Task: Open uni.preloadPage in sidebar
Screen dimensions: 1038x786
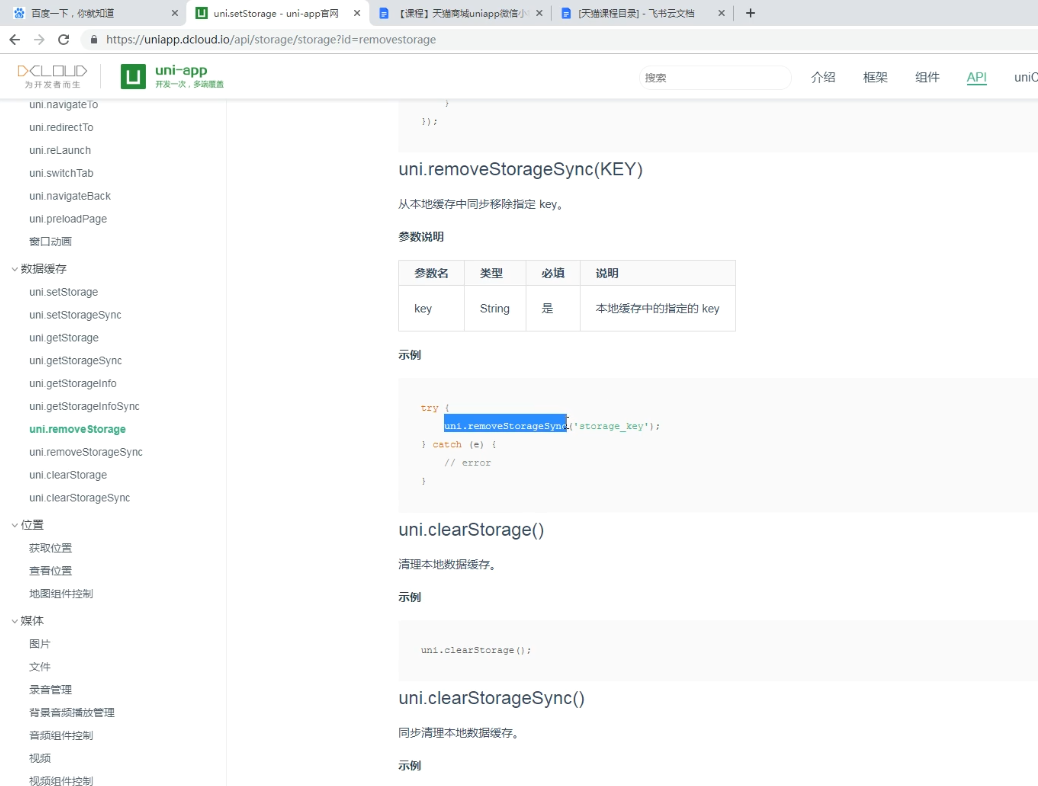Action: click(68, 219)
